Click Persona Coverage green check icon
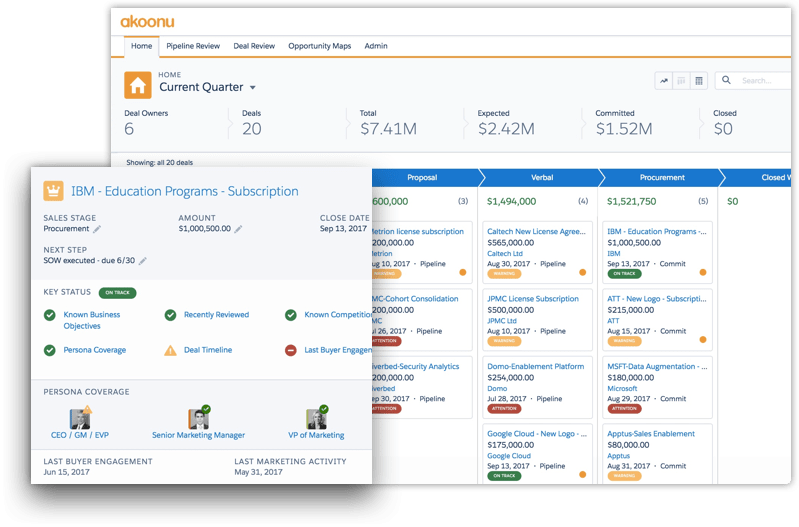Viewport: 799px width, 527px height. 49,350
